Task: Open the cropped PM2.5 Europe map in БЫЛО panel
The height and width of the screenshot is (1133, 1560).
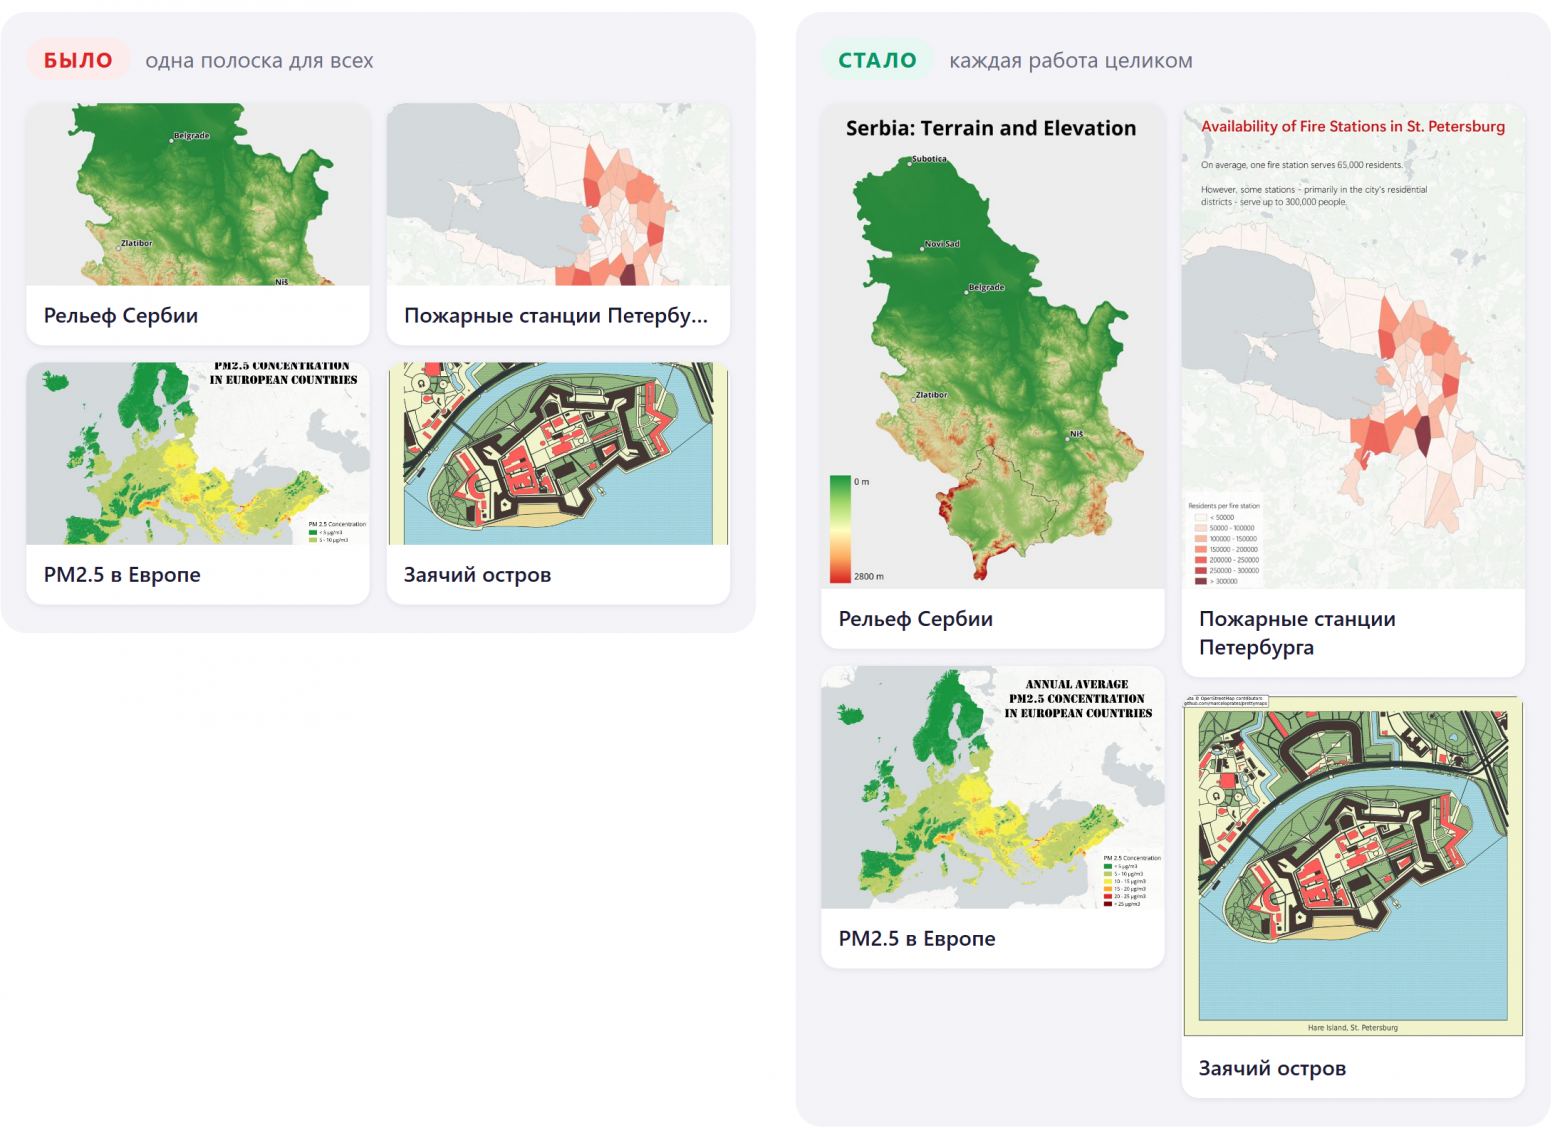Action: [198, 454]
